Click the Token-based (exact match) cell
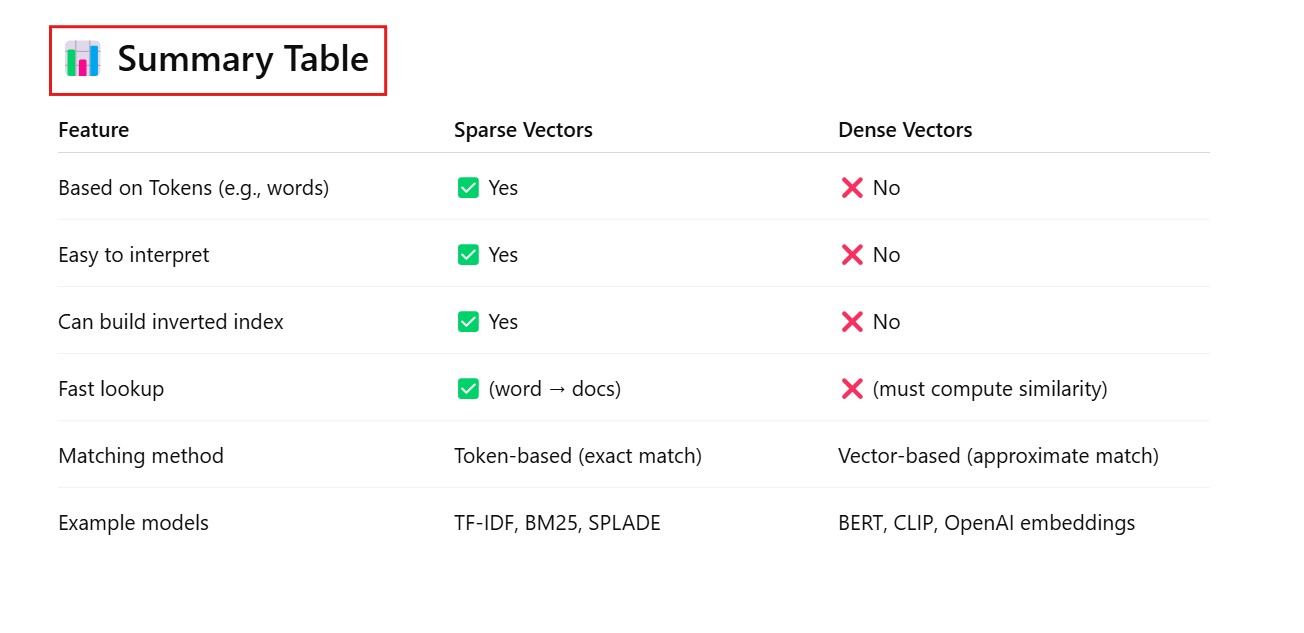Viewport: 1304px width, 633px height. (578, 456)
